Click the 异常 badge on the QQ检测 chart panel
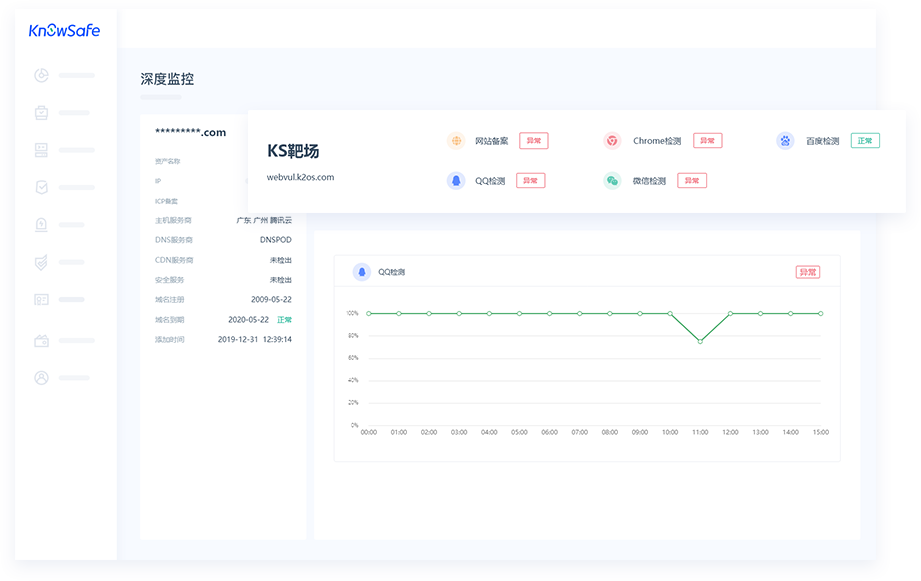 pos(807,271)
